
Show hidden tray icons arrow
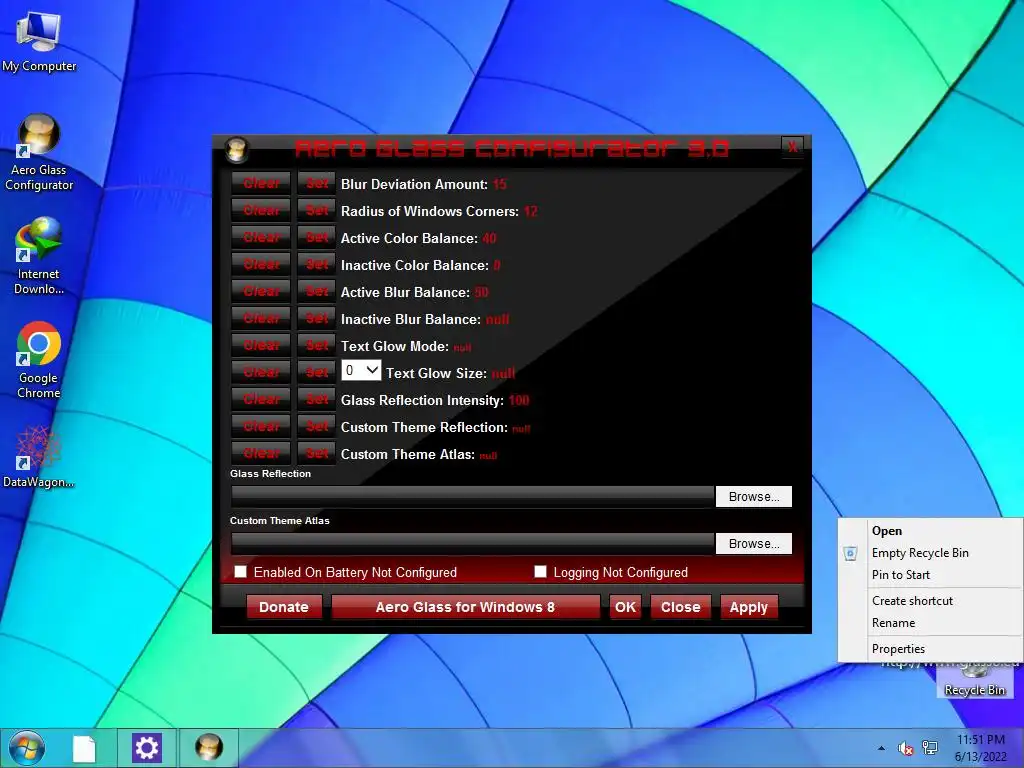(x=882, y=748)
